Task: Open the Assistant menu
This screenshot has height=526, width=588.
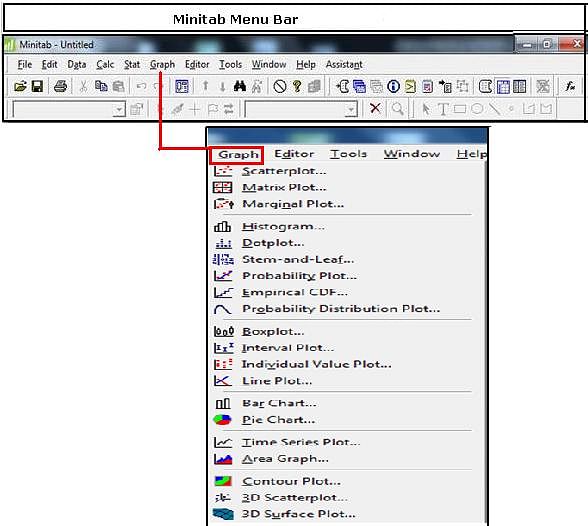Action: pyautogui.click(x=344, y=64)
